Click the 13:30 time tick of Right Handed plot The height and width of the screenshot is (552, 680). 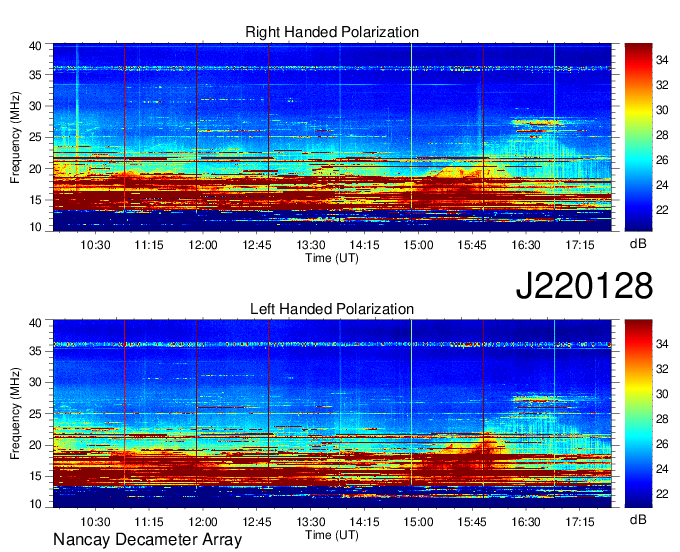[311, 245]
